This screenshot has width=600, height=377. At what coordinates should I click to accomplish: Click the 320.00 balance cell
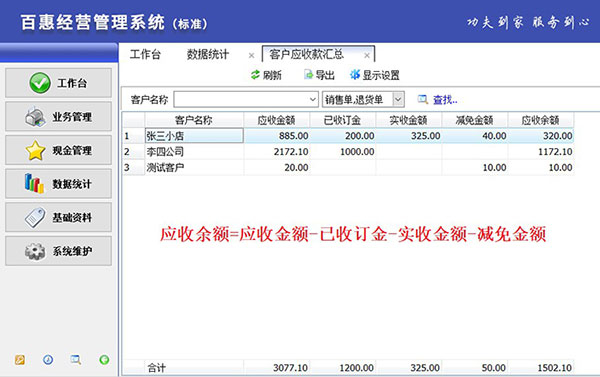pyautogui.click(x=541, y=136)
